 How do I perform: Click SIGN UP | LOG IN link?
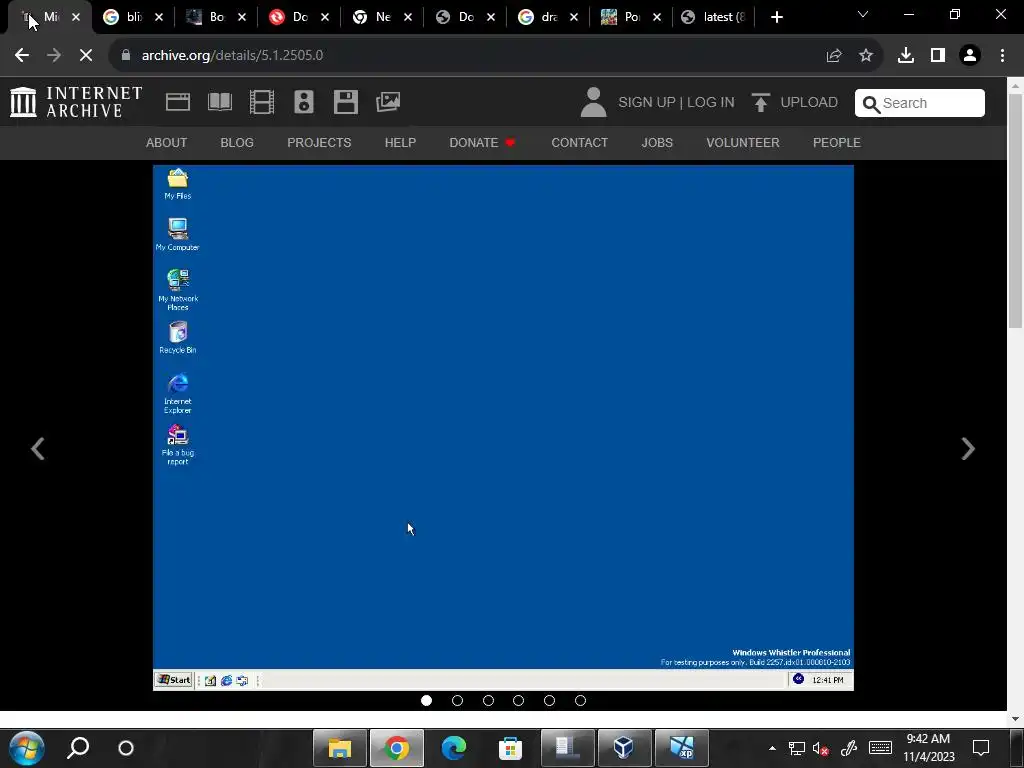676,103
